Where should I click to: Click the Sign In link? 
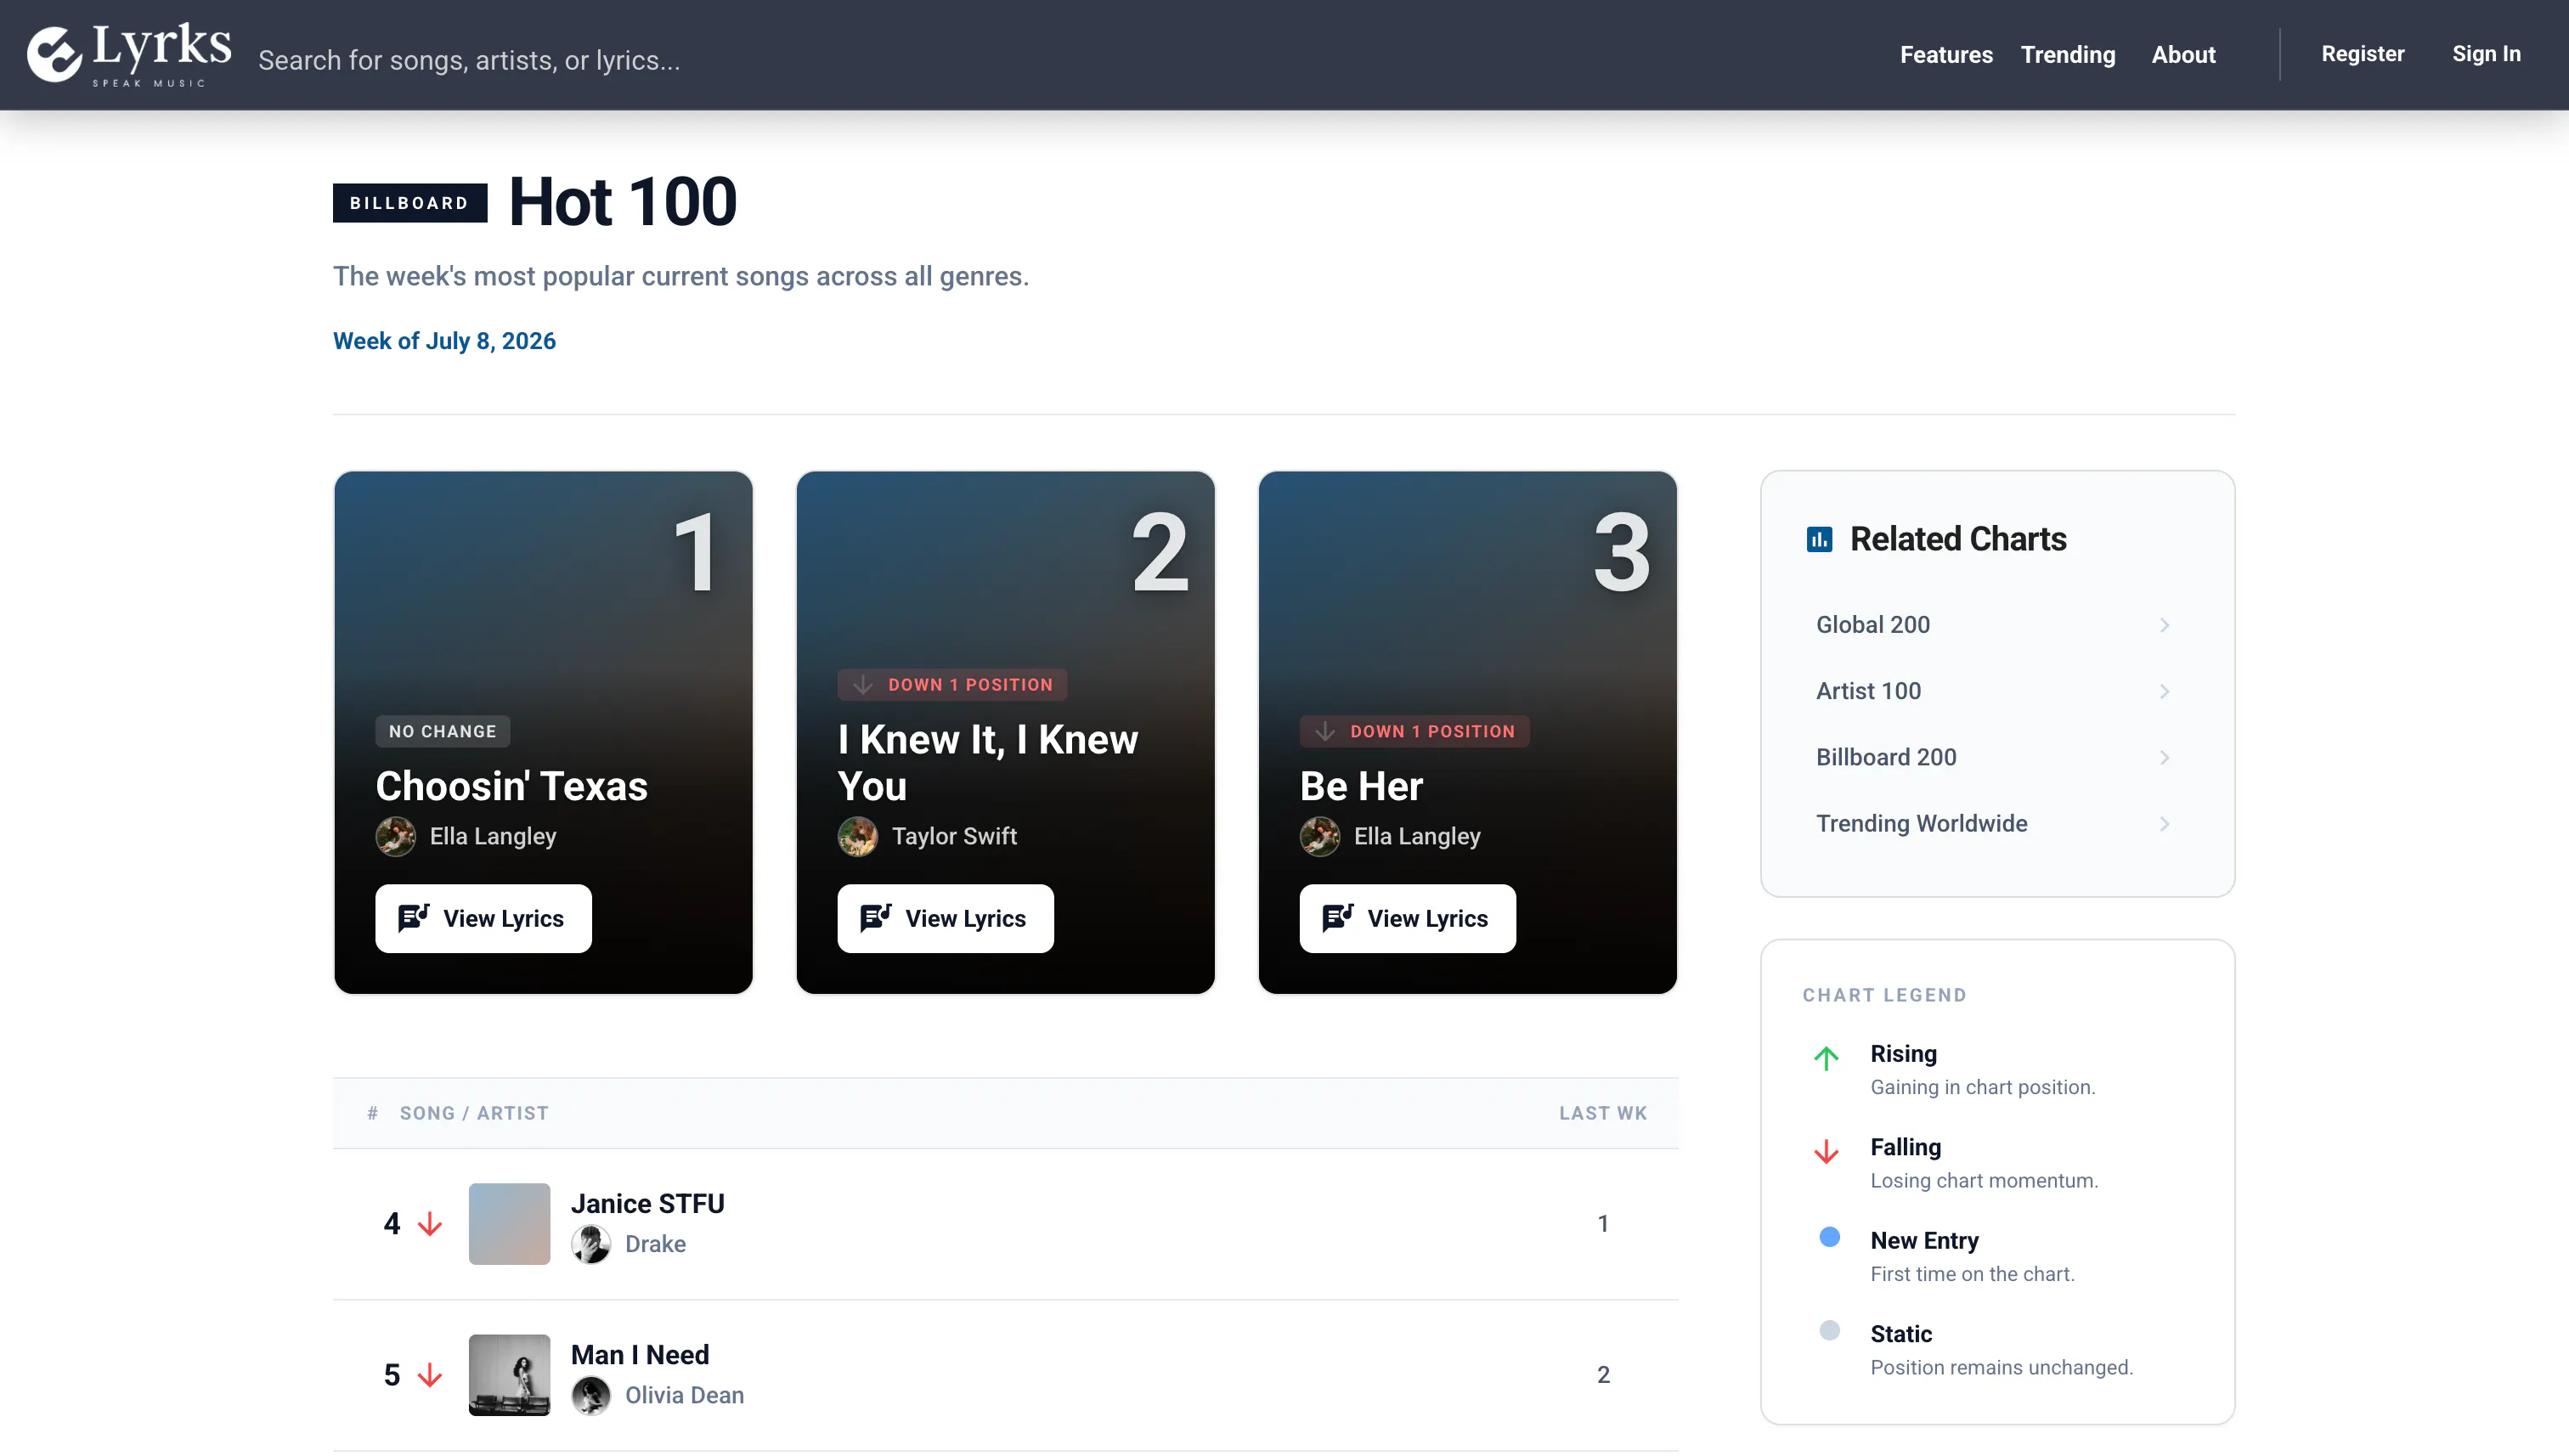pos(2486,54)
